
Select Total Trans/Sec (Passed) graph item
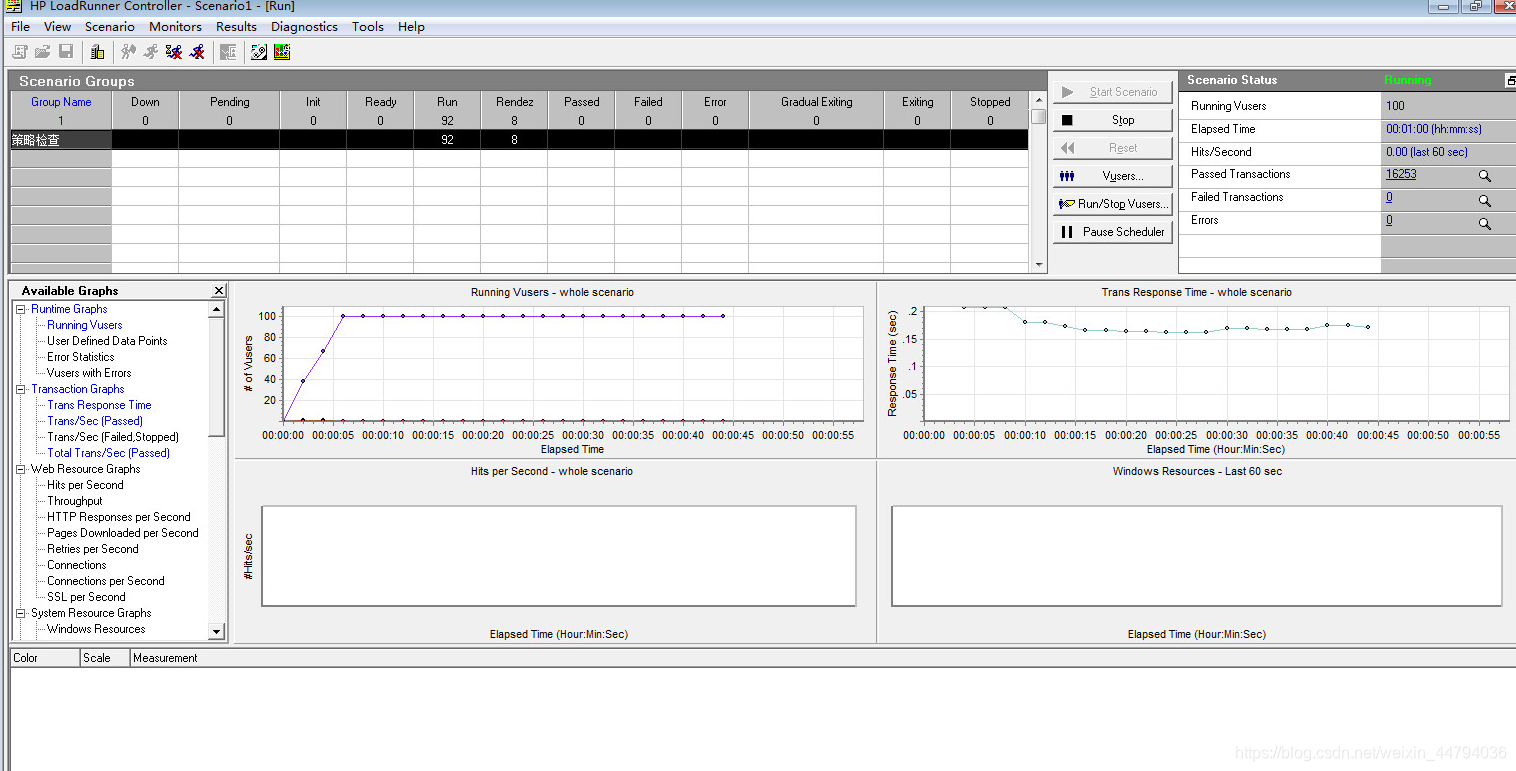pyautogui.click(x=109, y=453)
